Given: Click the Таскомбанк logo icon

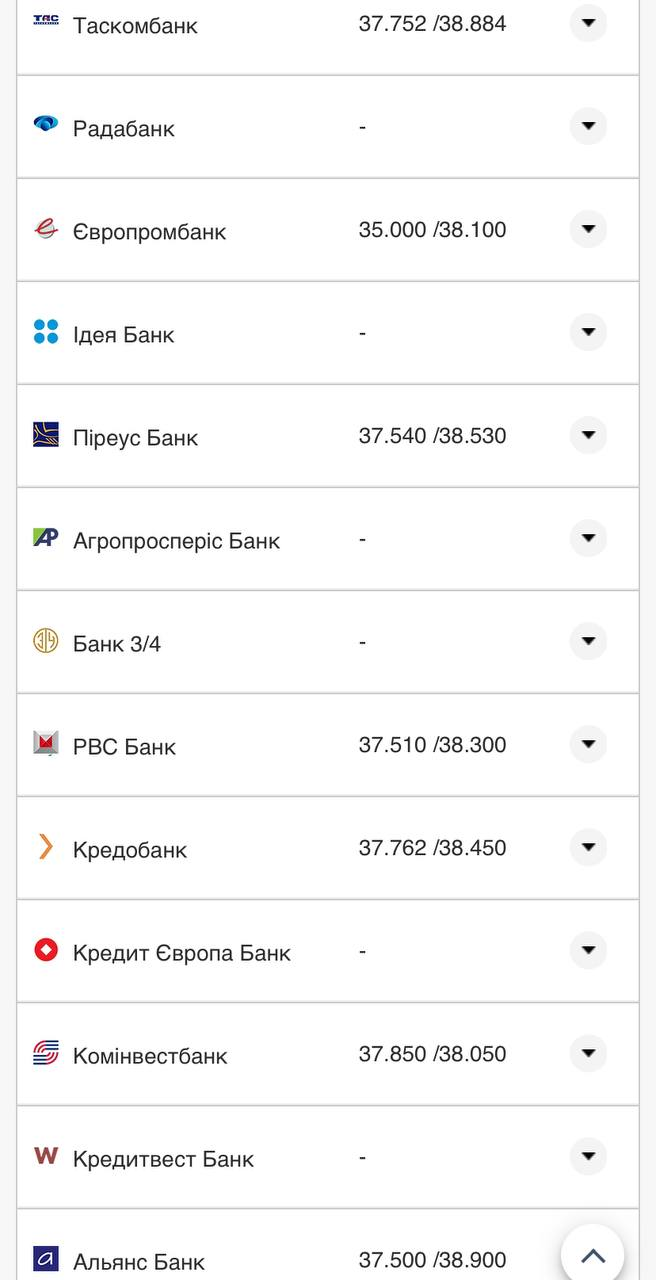Looking at the screenshot, I should (x=46, y=20).
